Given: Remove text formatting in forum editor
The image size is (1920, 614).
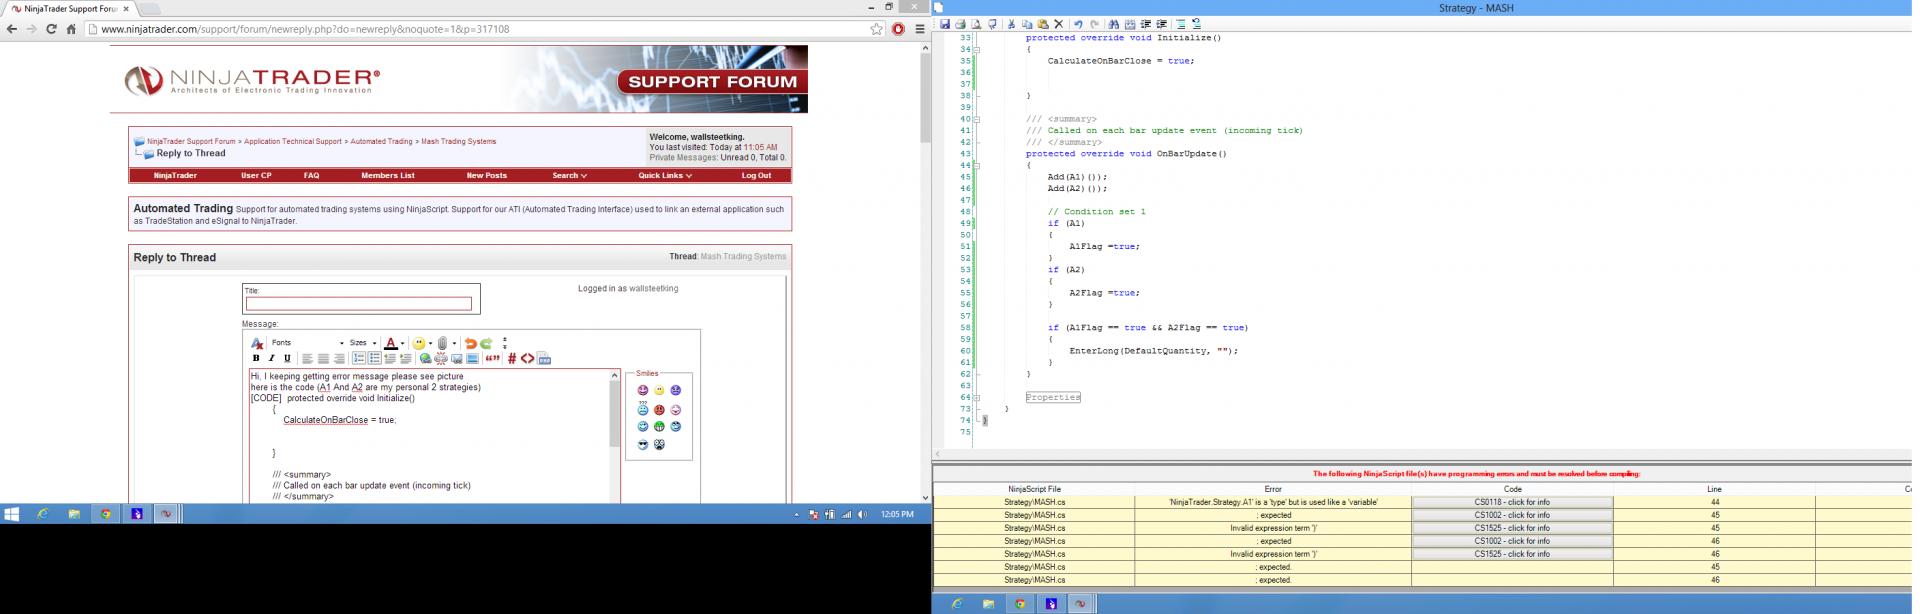Looking at the screenshot, I should point(257,343).
